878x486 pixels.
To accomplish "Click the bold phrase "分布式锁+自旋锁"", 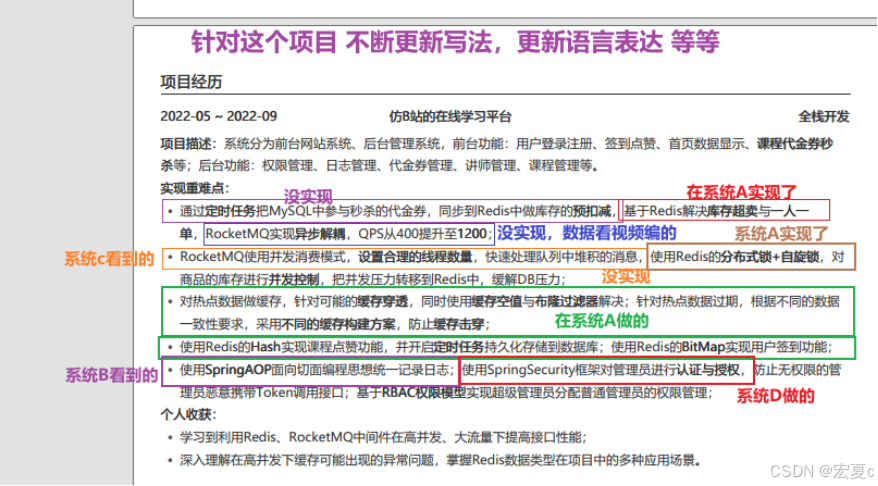I will click(x=769, y=257).
